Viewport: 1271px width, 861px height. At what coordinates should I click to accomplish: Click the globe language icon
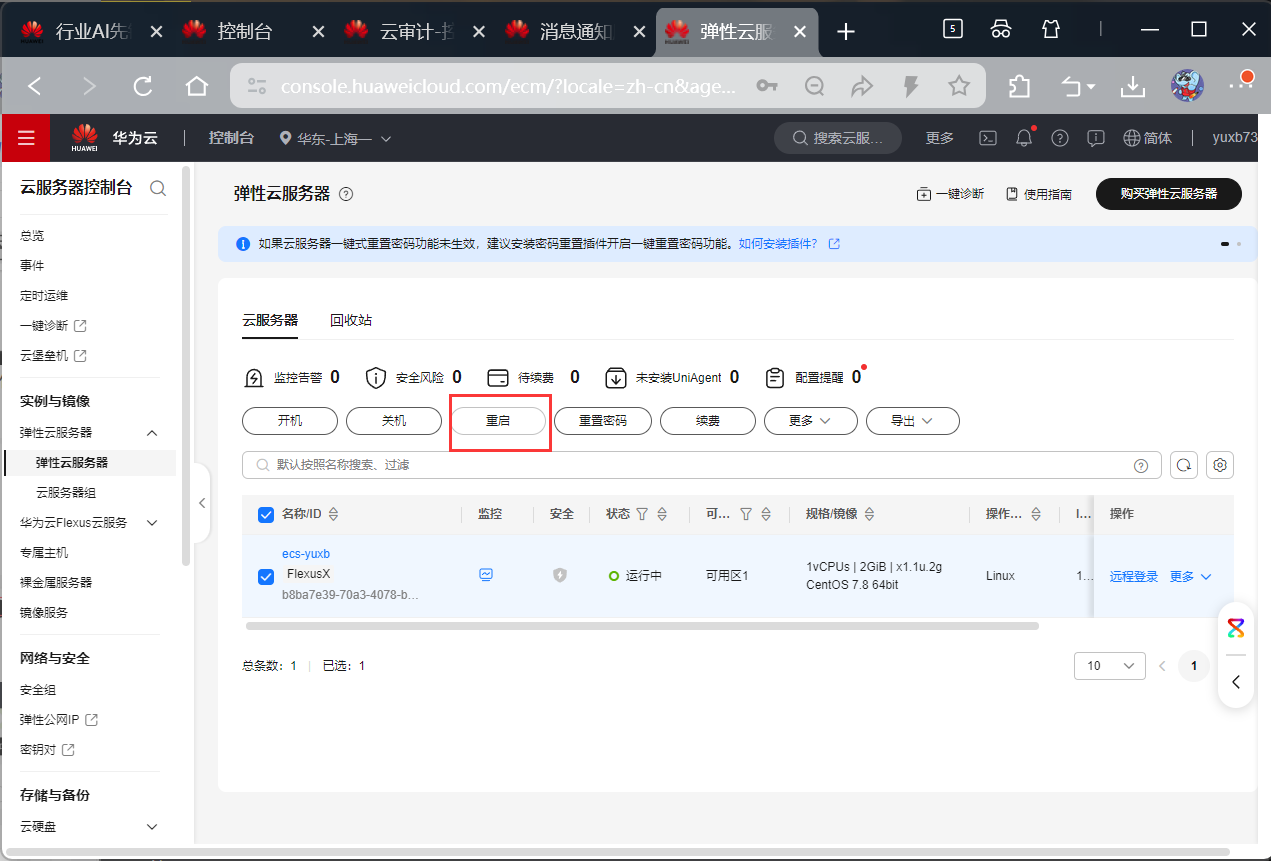(1132, 138)
